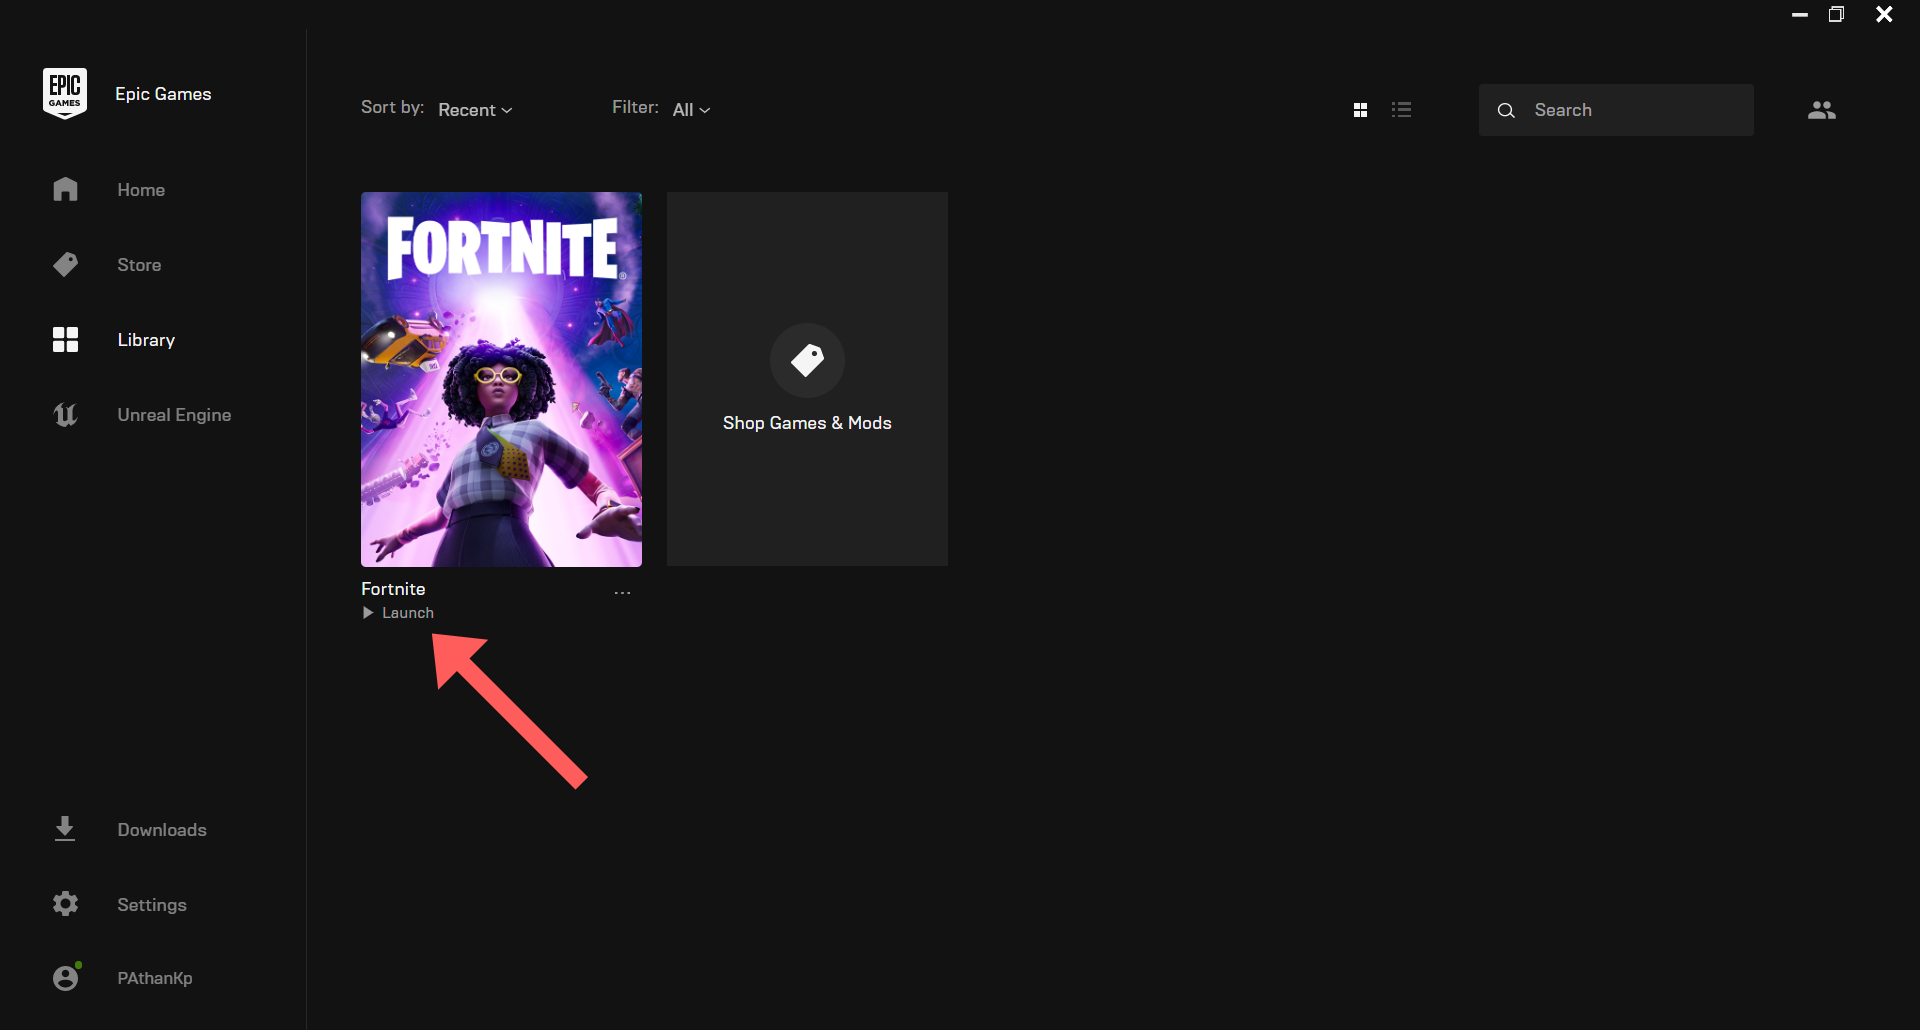Viewport: 1920px width, 1030px height.
Task: Open the Sort by Recent dropdown
Action: pyautogui.click(x=474, y=110)
